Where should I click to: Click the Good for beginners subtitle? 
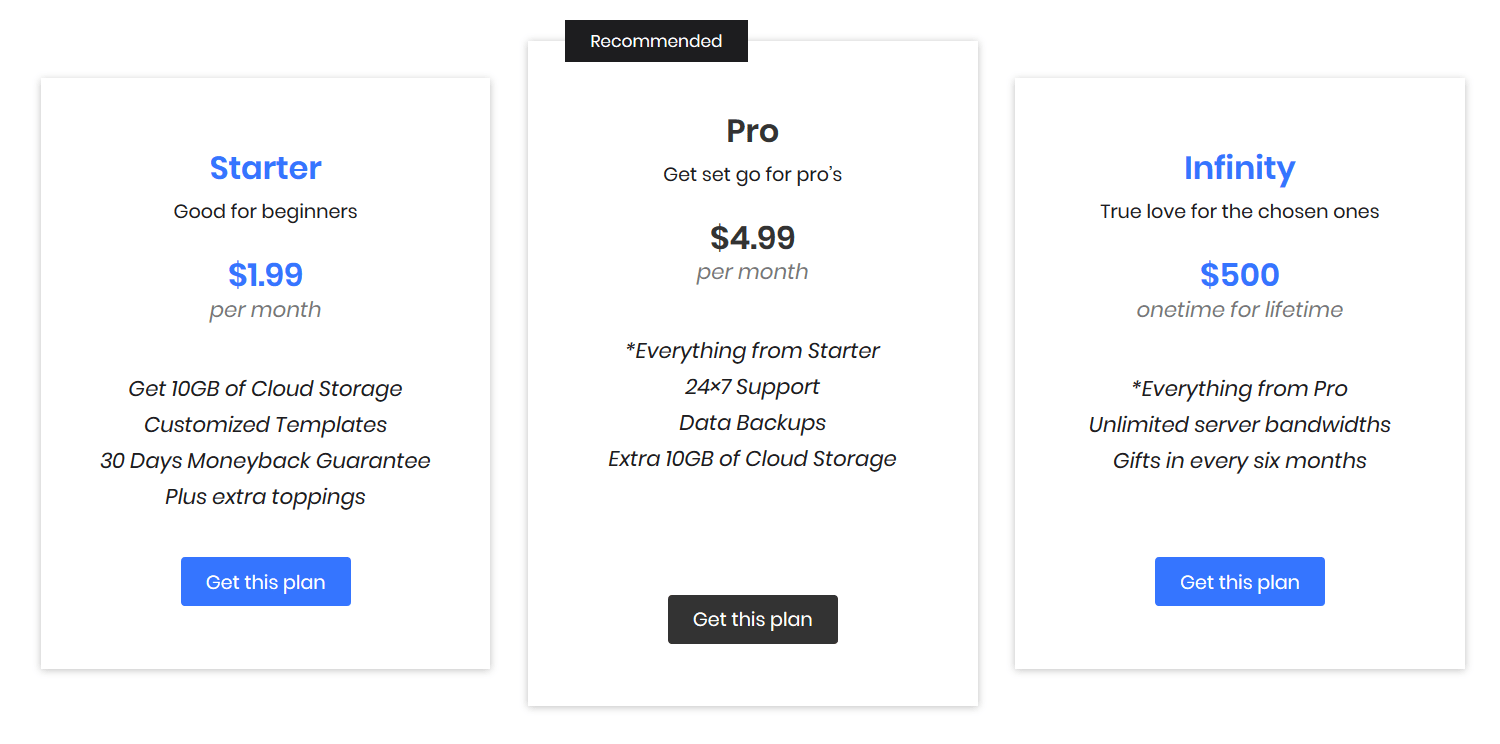click(x=265, y=211)
